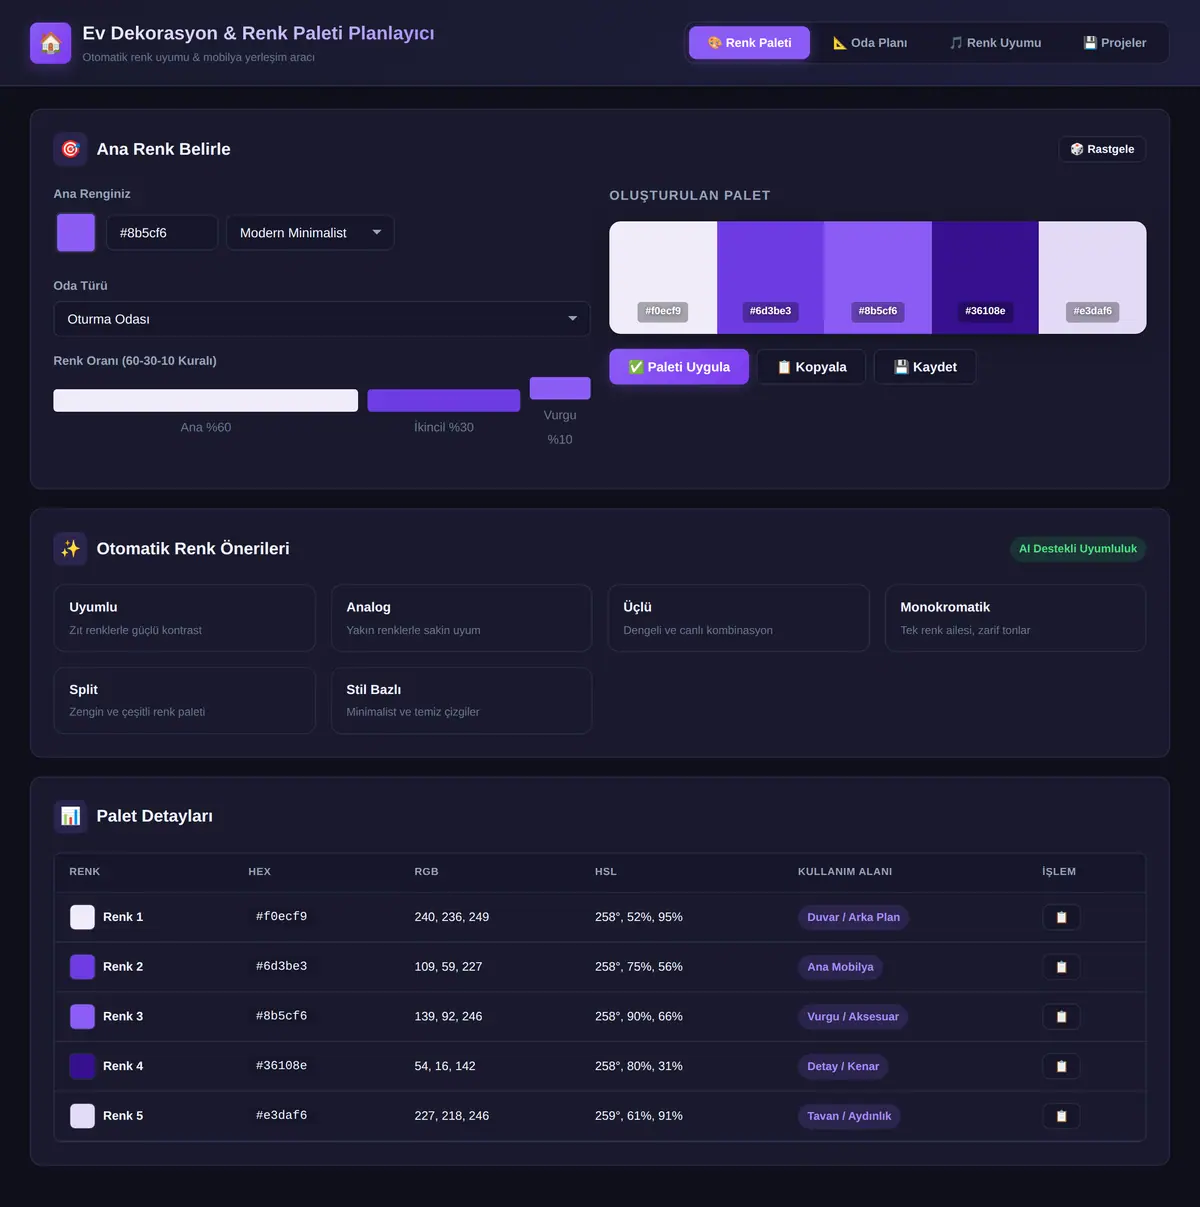This screenshot has width=1200, height=1207.
Task: Expand the Oturma Odası room type dropdown
Action: [321, 319]
